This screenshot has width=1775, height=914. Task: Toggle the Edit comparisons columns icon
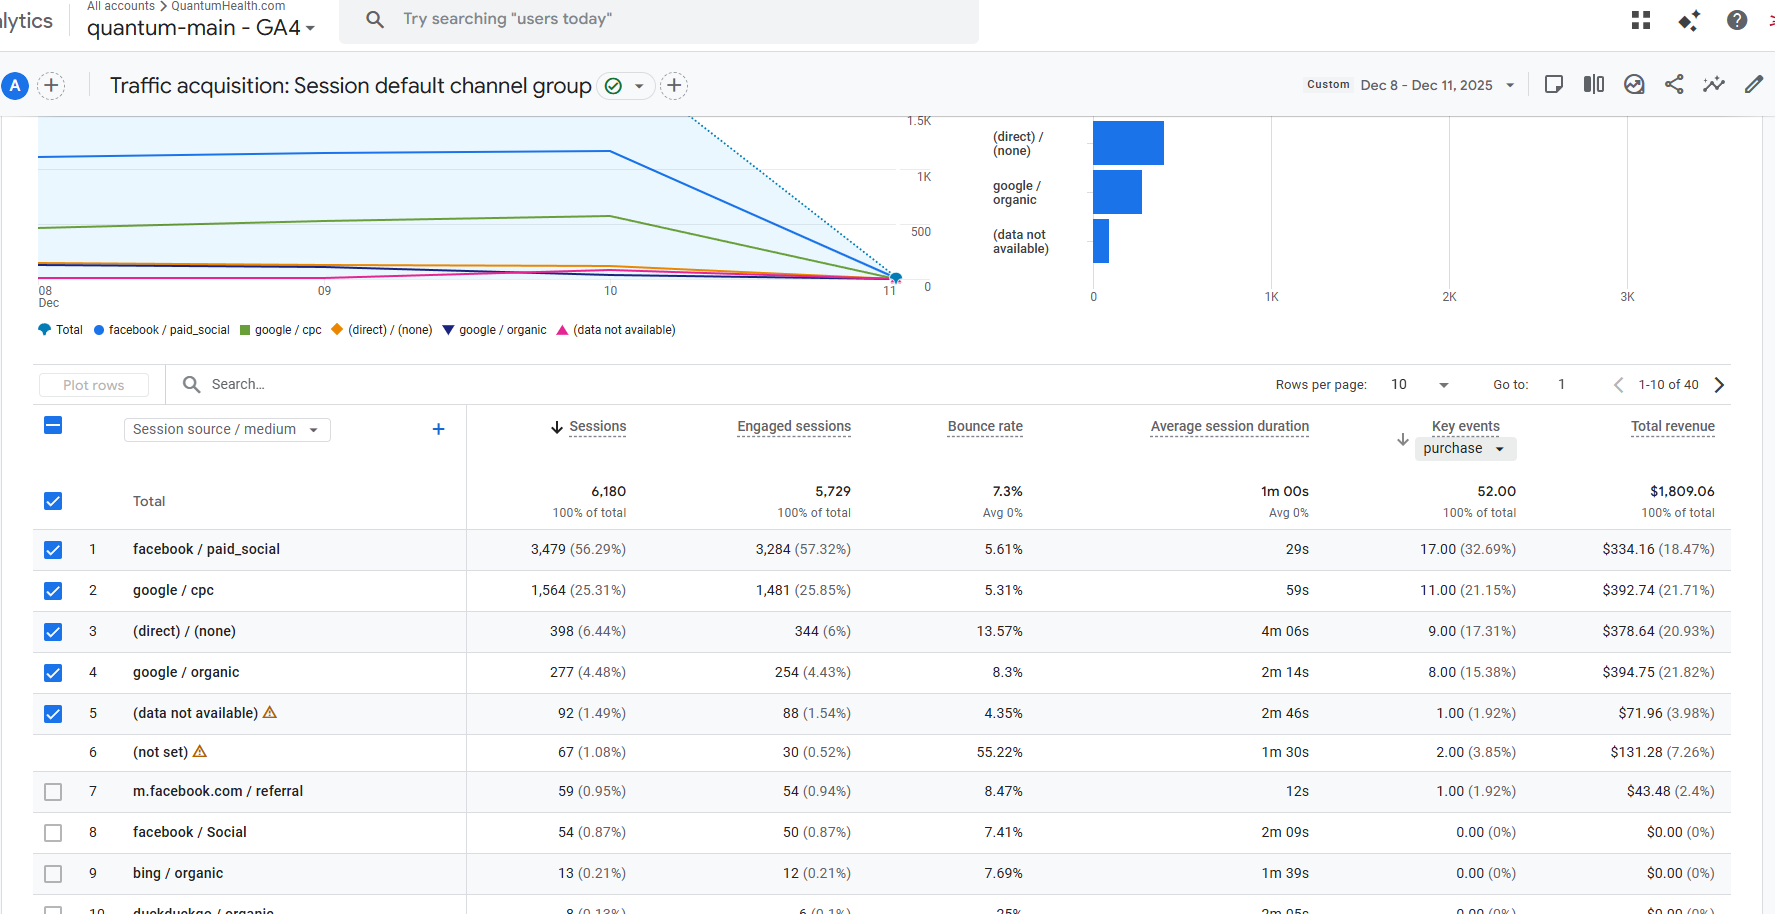[1594, 85]
